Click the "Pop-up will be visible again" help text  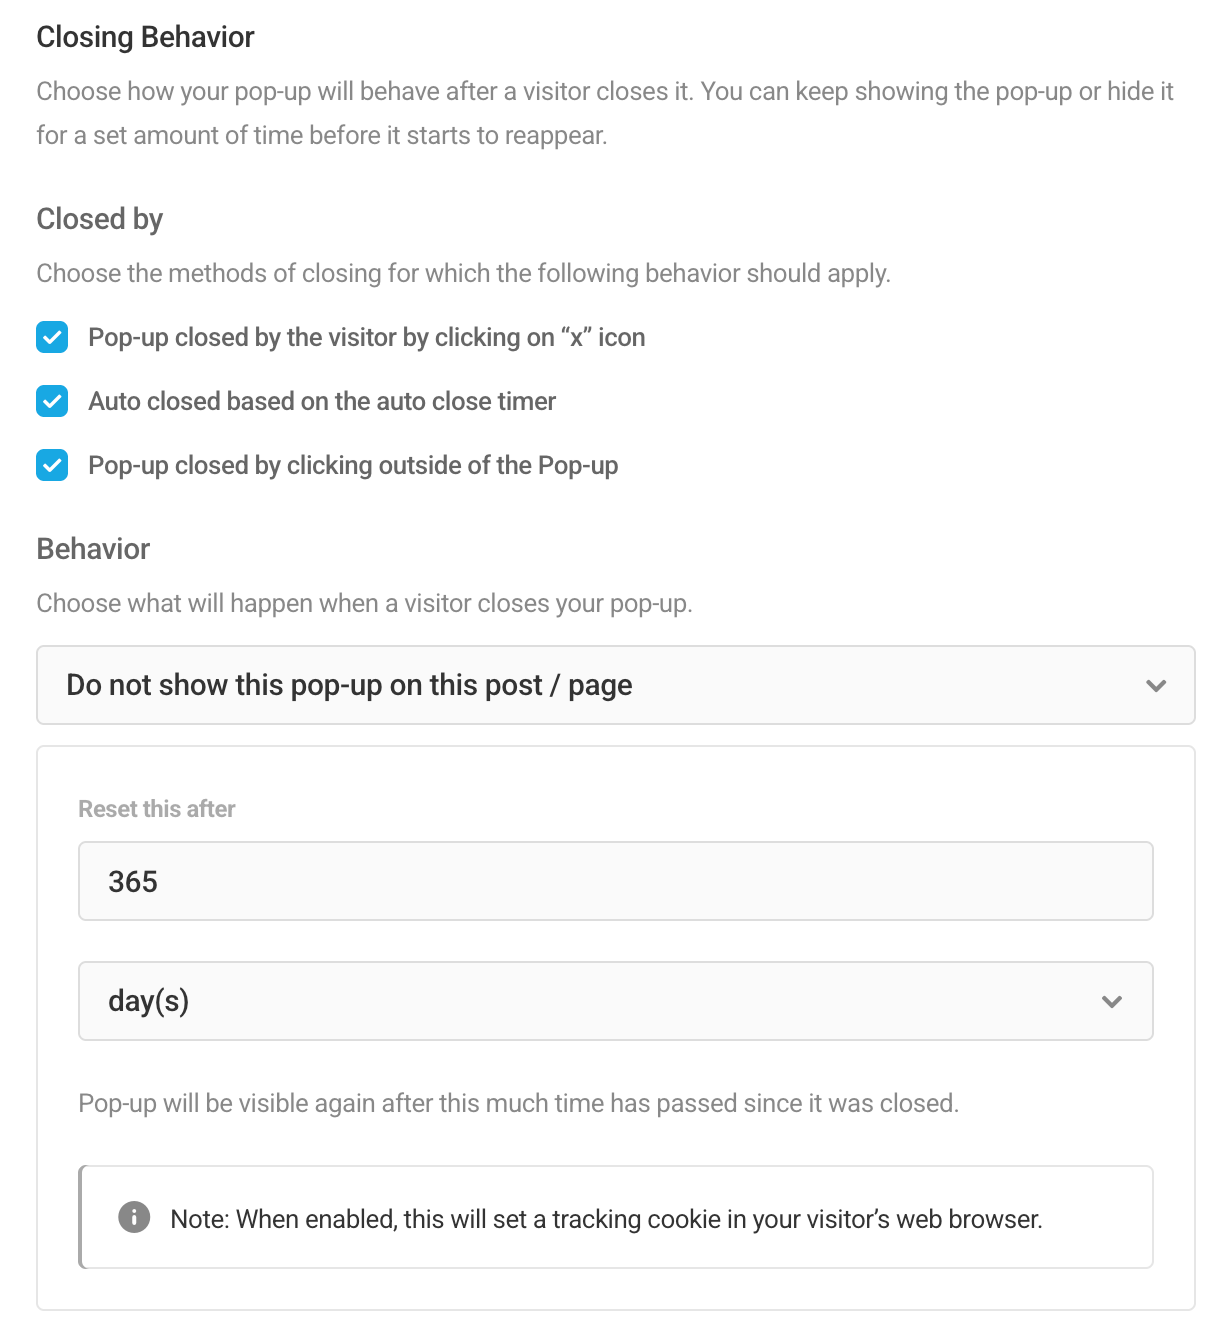click(519, 1103)
